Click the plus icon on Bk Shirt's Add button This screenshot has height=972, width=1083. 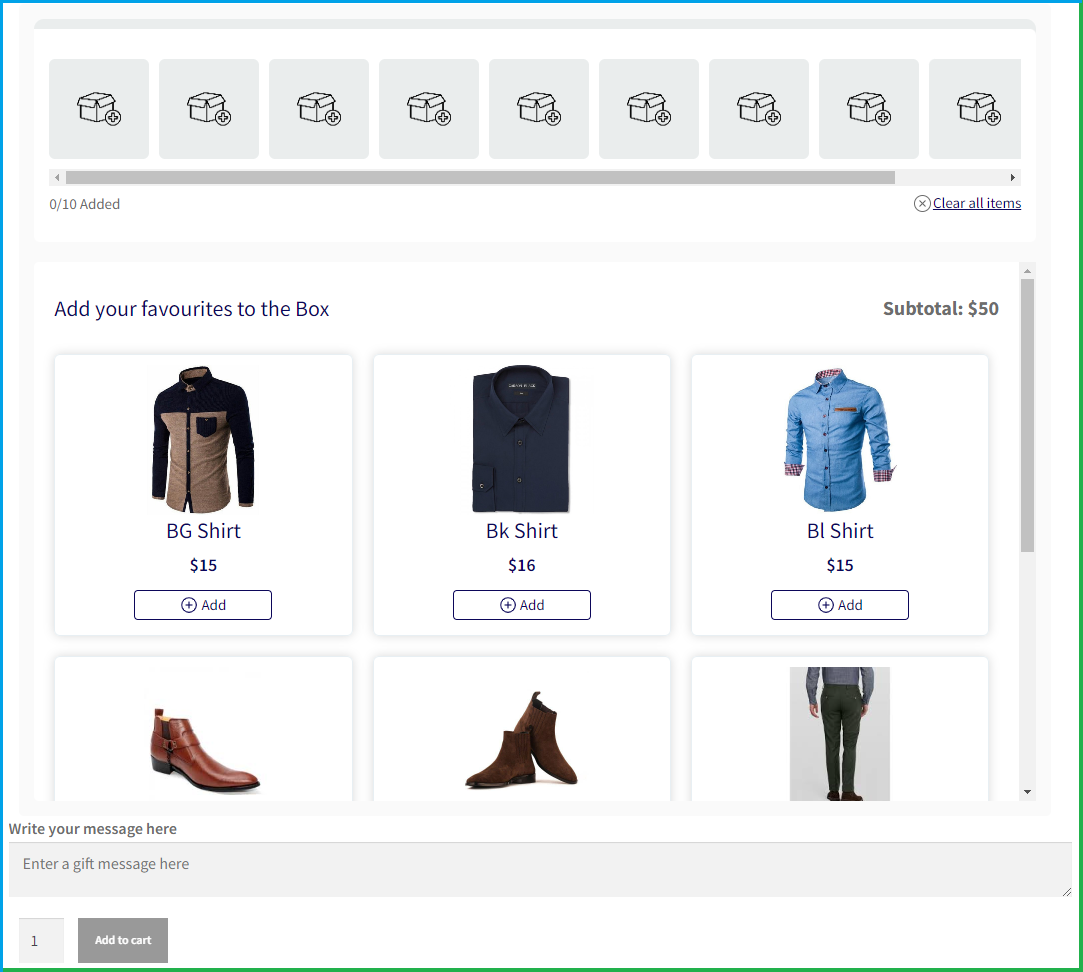[x=506, y=604]
